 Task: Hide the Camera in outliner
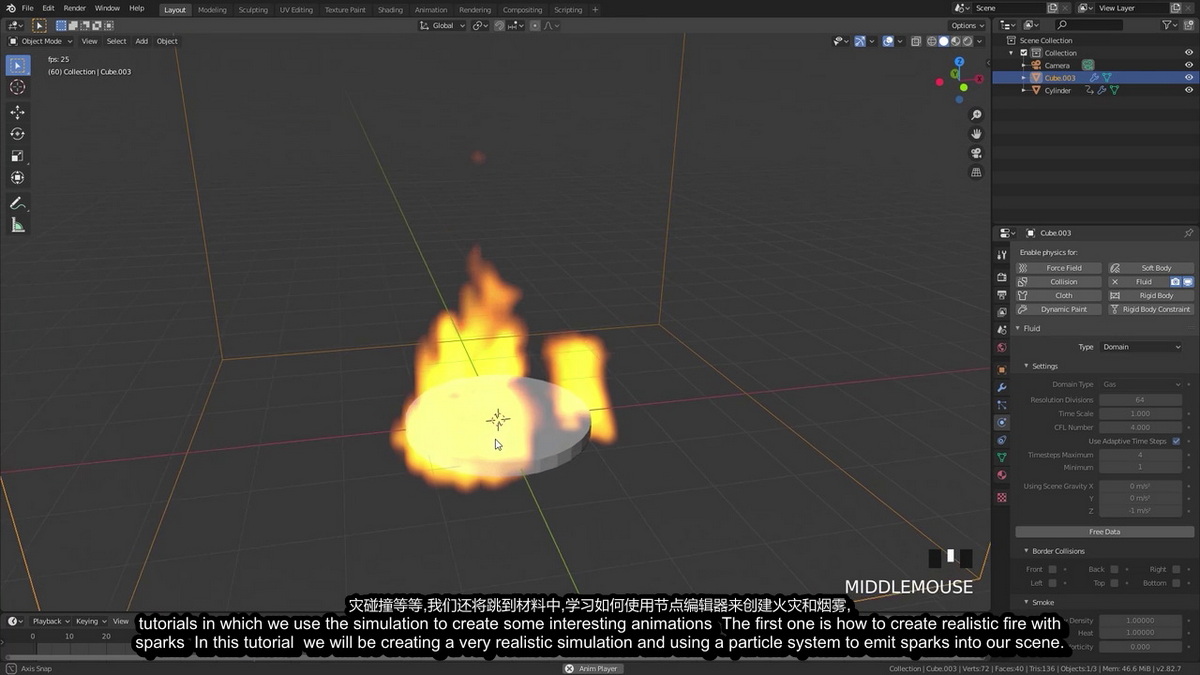tap(1189, 65)
